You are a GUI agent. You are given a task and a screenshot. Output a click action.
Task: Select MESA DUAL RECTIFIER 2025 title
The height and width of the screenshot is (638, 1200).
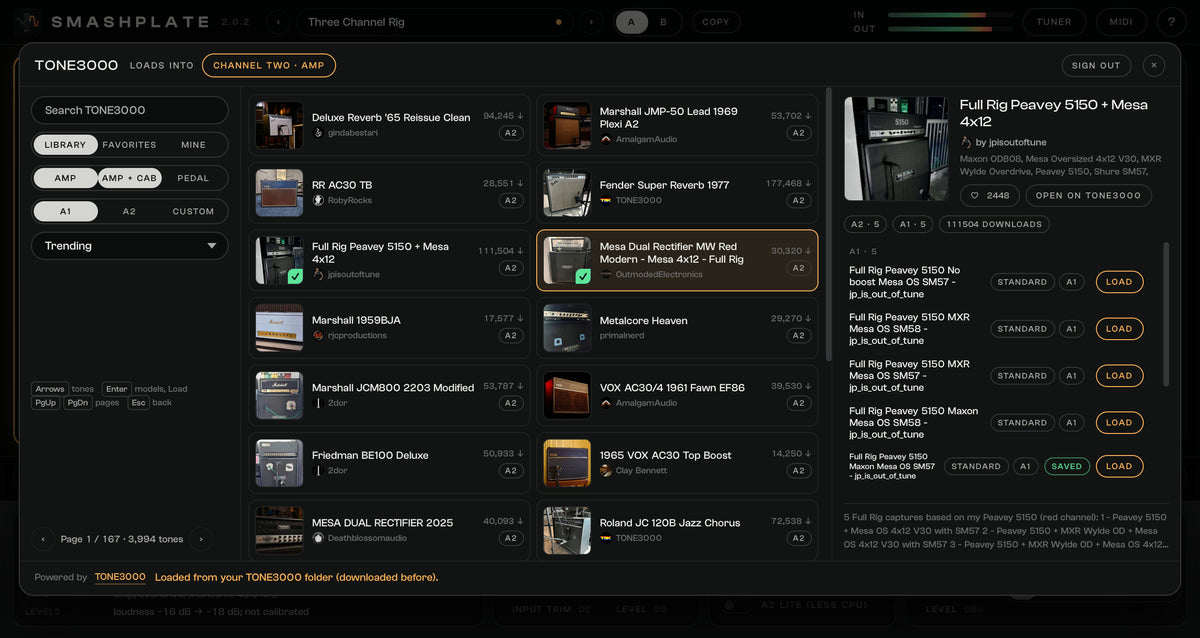[x=382, y=523]
